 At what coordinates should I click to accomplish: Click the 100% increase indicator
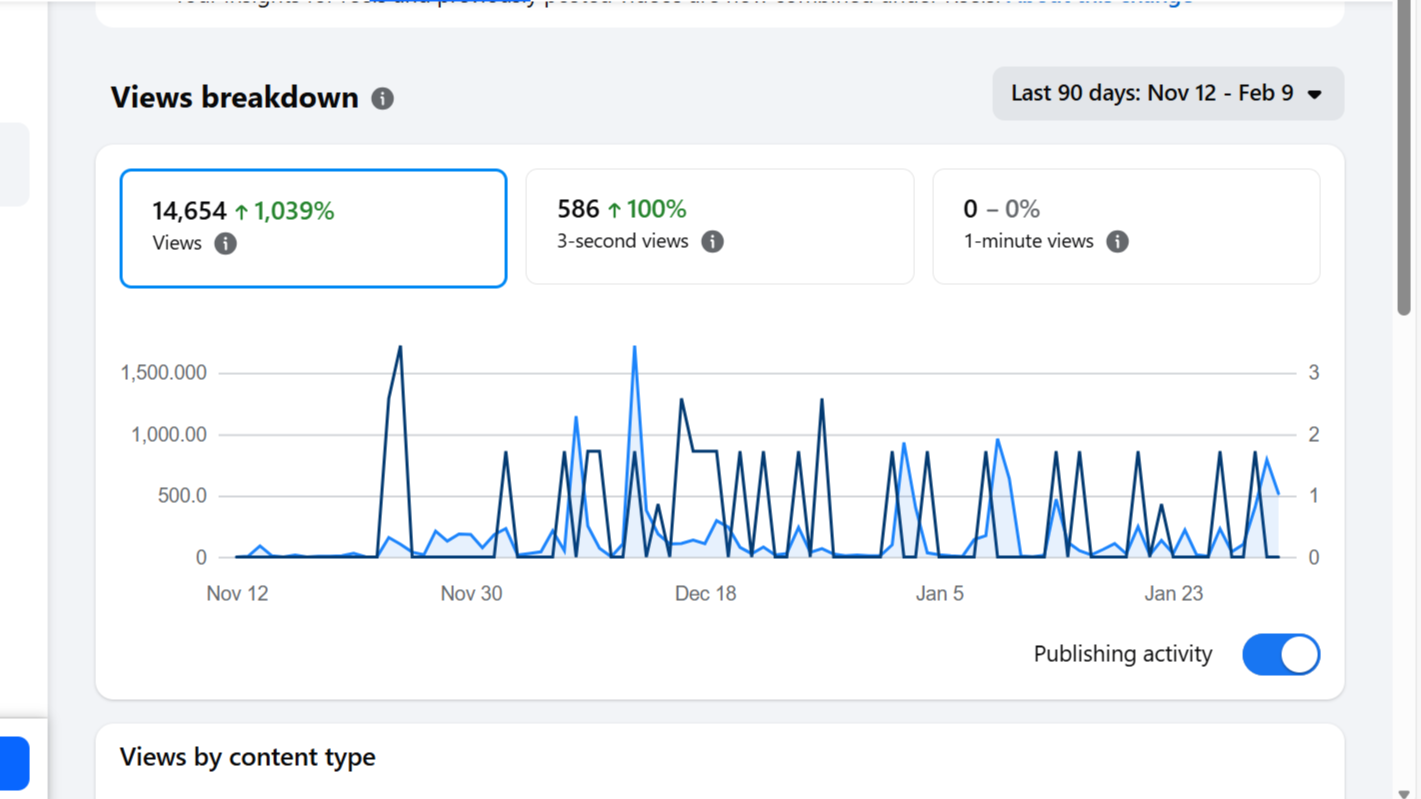click(x=646, y=209)
